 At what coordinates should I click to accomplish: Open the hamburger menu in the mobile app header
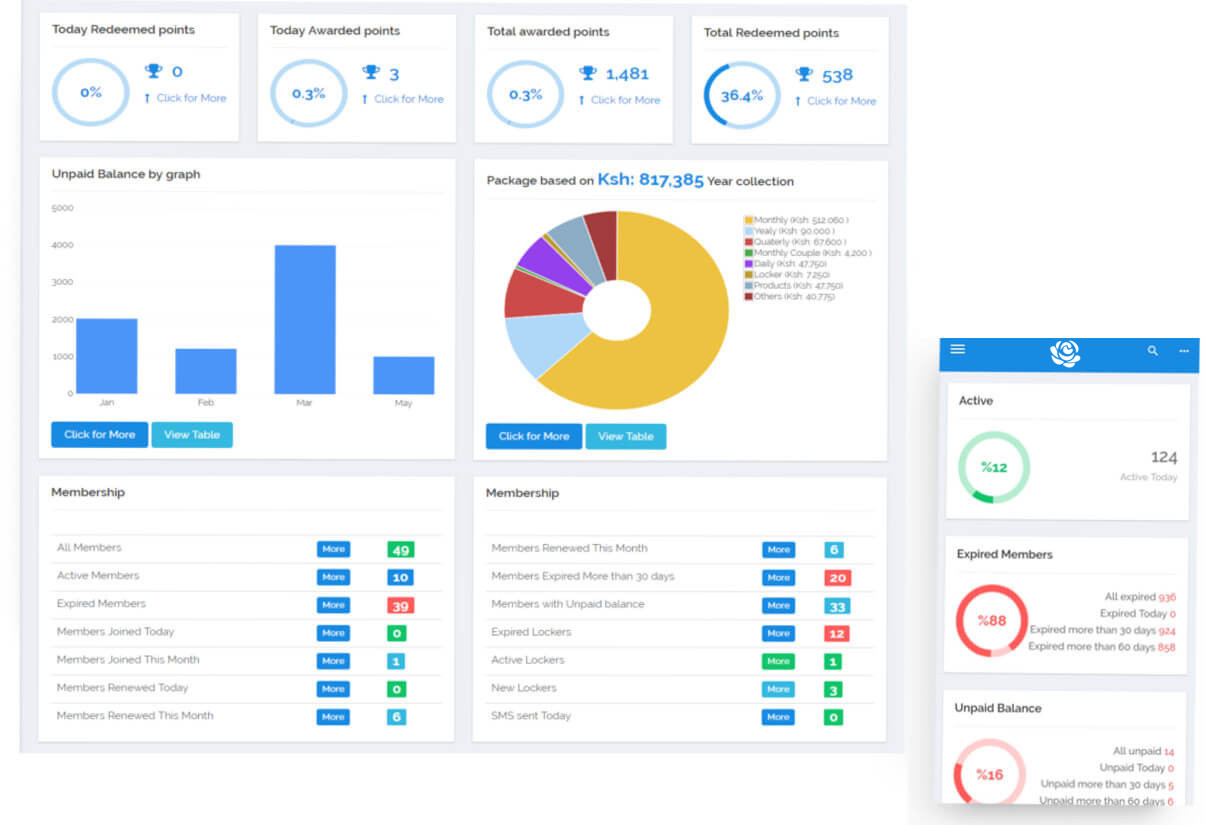pos(957,349)
